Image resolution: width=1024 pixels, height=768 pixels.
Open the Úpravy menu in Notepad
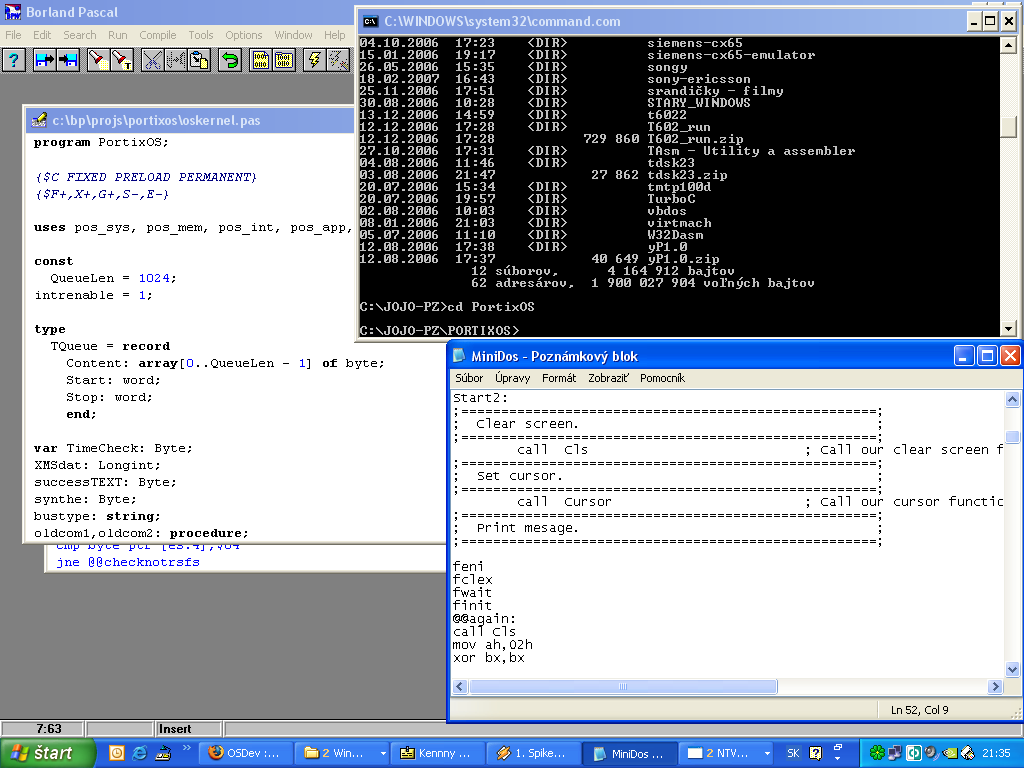513,378
